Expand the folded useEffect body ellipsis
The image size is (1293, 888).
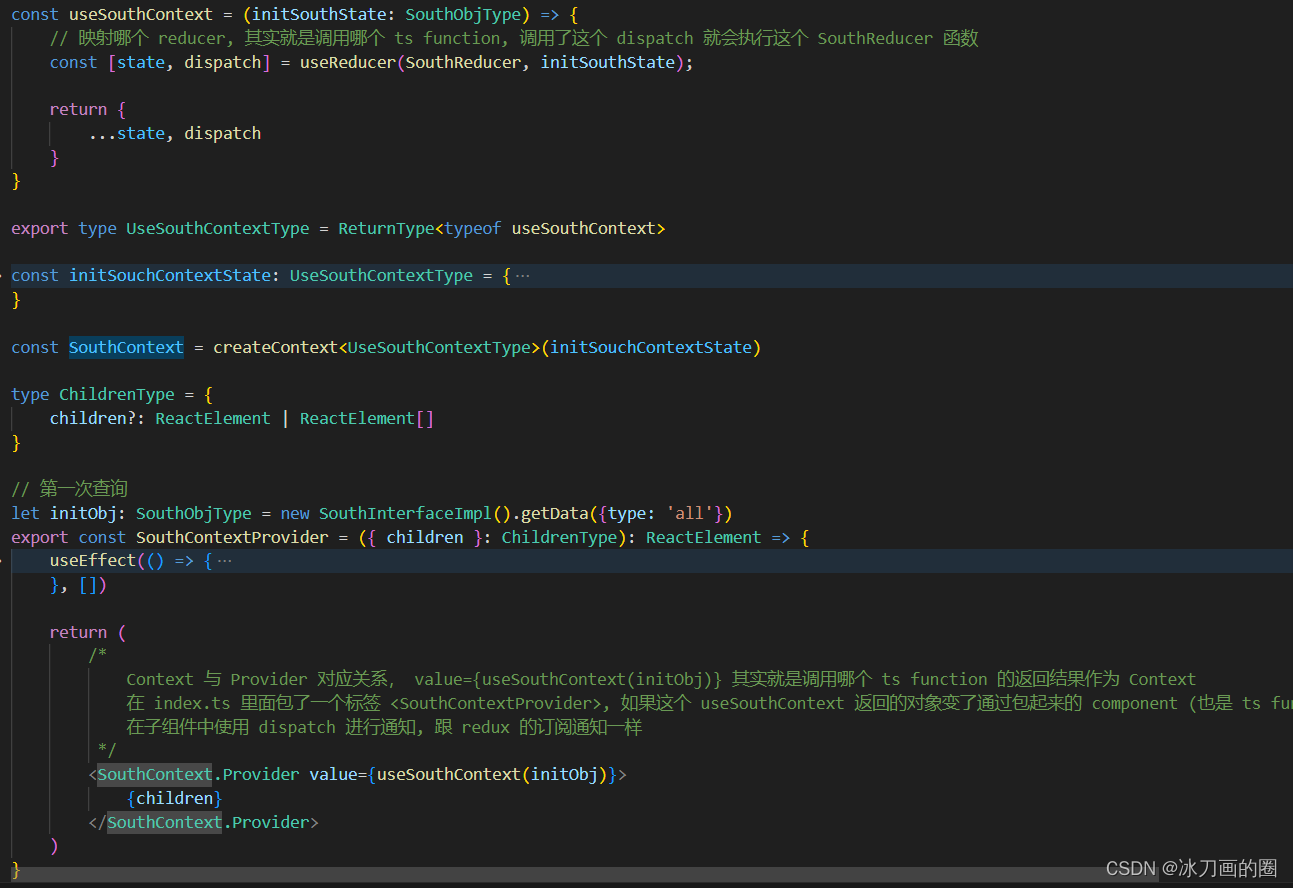pos(224,561)
